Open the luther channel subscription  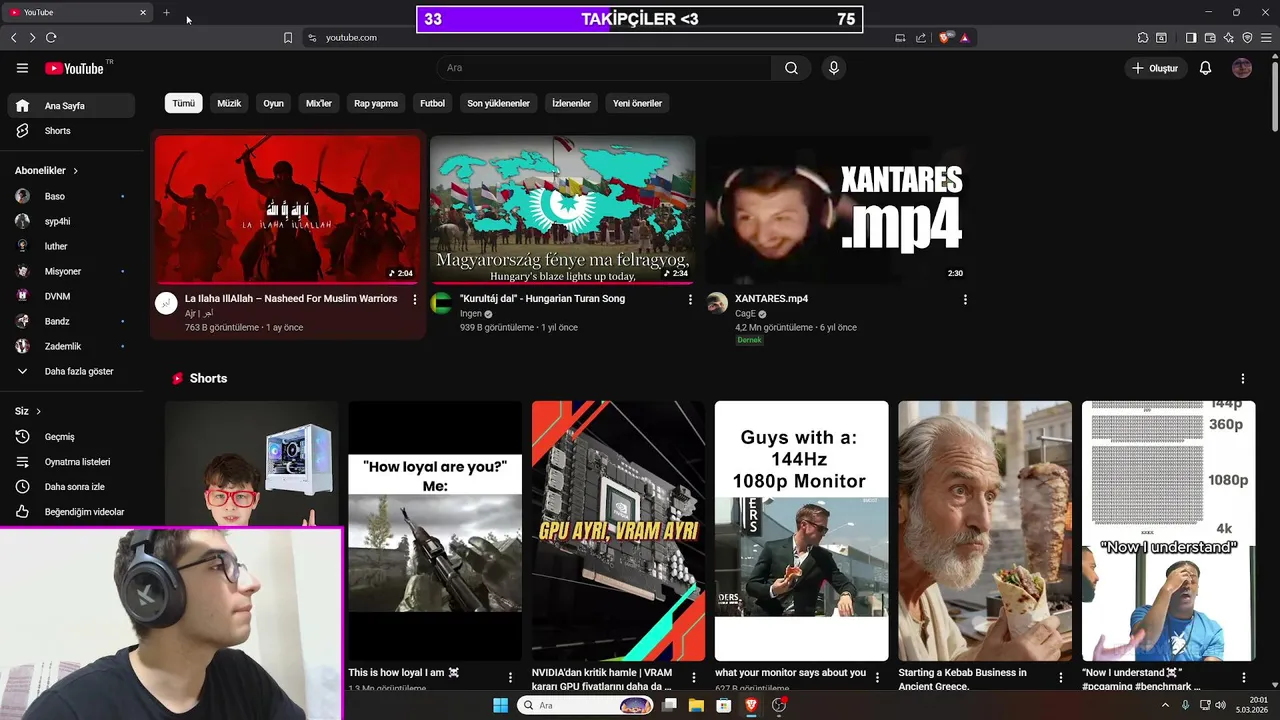(x=71, y=246)
